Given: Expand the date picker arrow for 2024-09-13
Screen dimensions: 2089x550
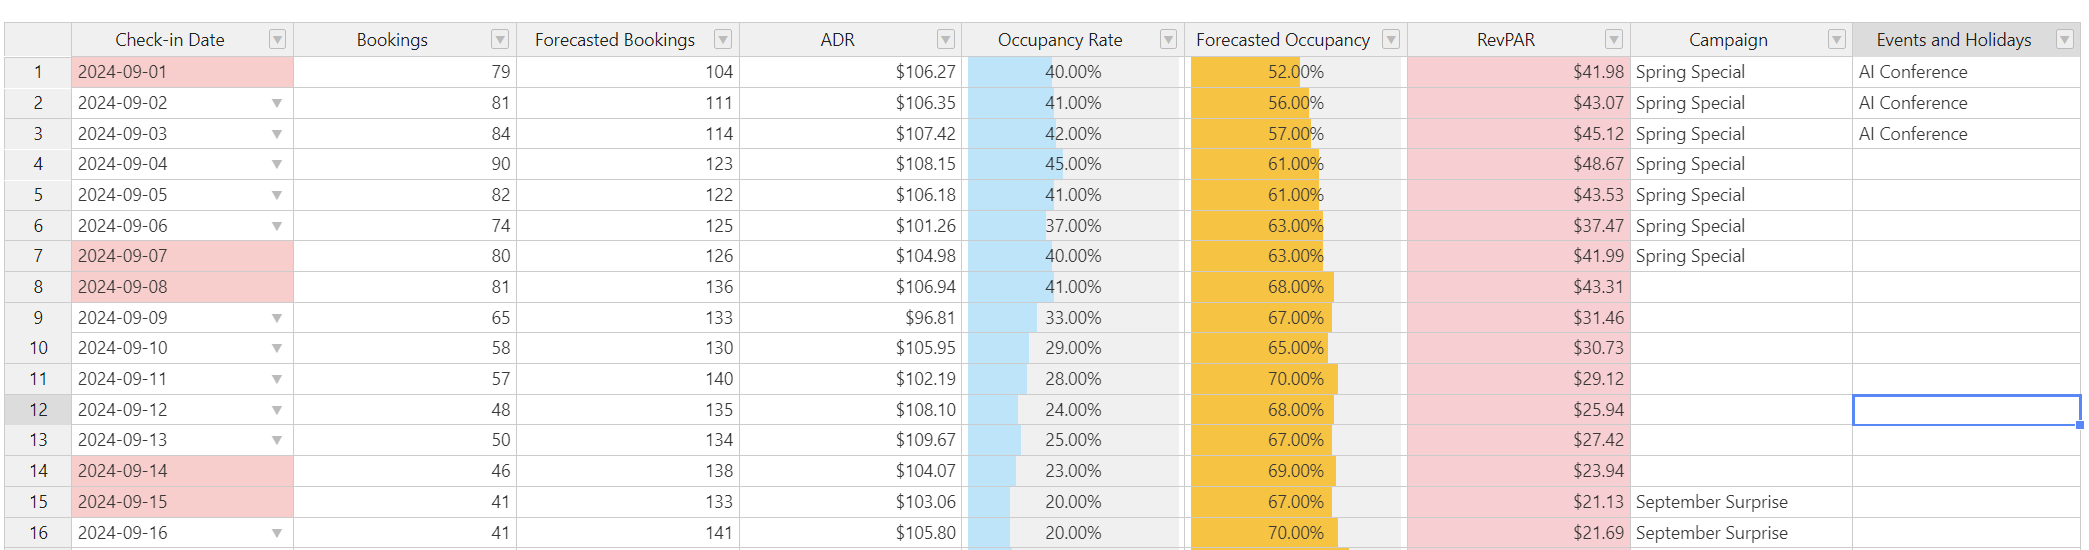Looking at the screenshot, I should 277,441.
